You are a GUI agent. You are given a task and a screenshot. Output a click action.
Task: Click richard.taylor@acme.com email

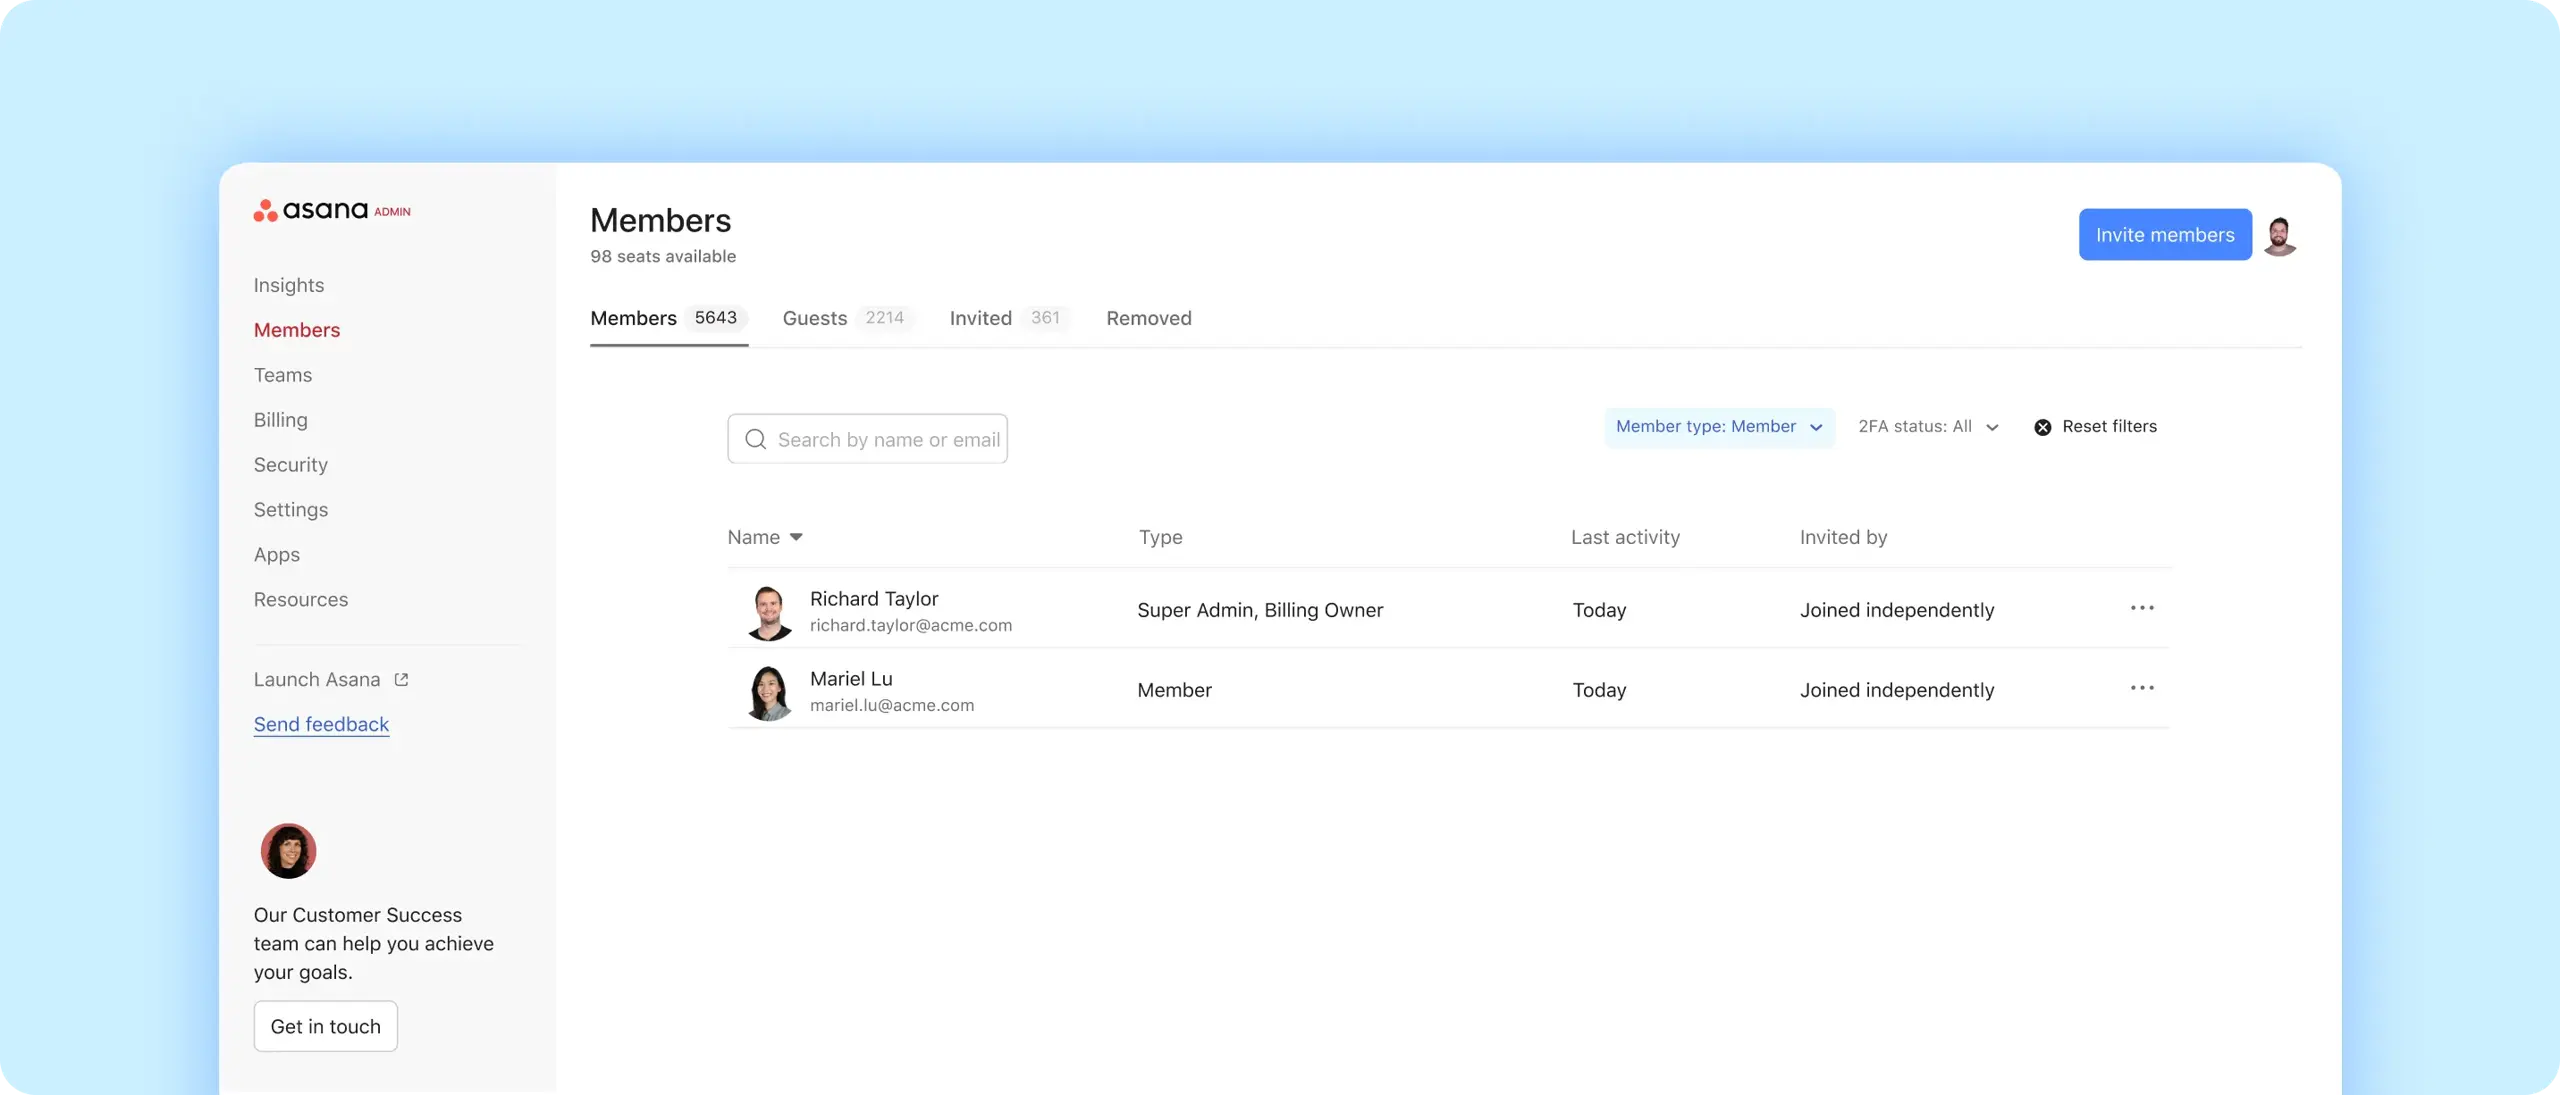911,626
